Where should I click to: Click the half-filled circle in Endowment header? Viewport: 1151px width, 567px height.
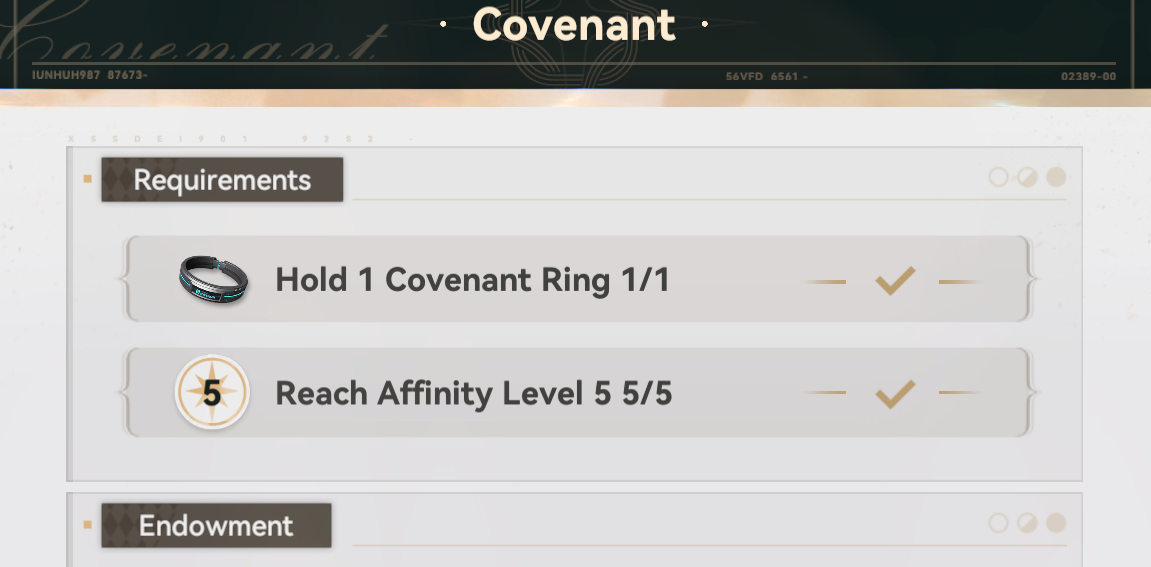(x=1027, y=523)
